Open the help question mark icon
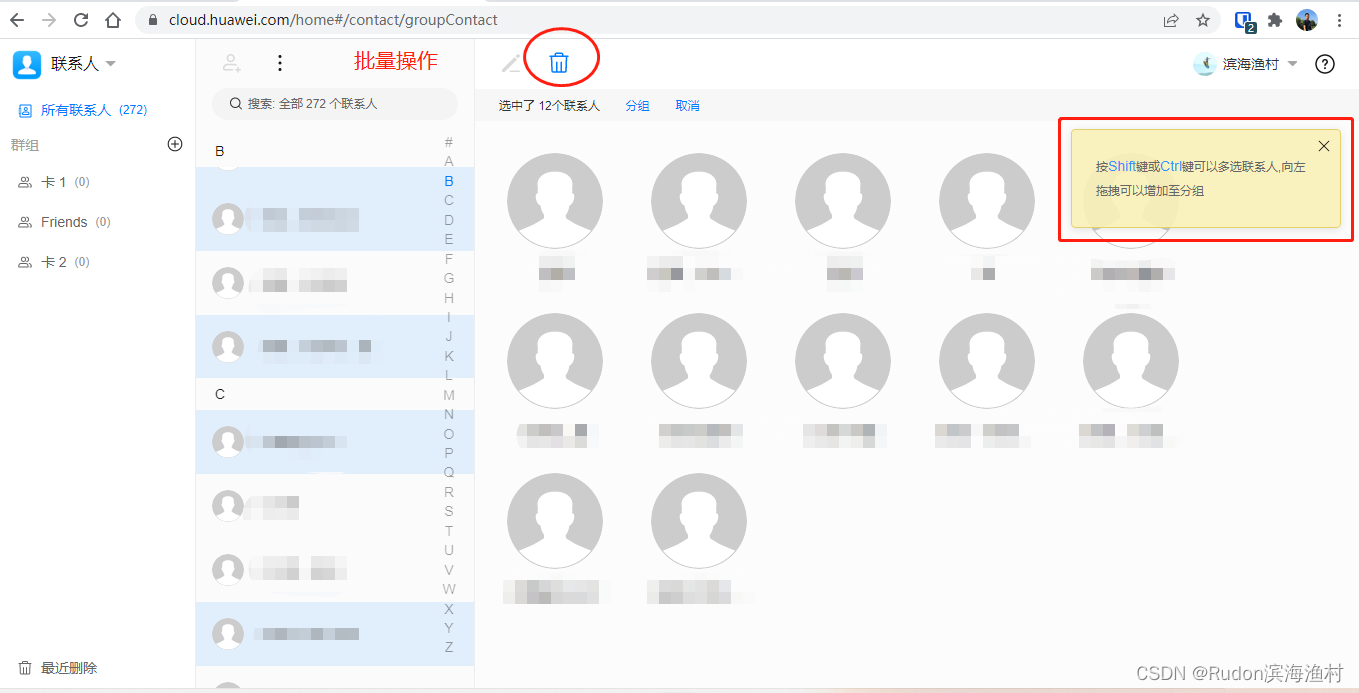 click(x=1325, y=64)
